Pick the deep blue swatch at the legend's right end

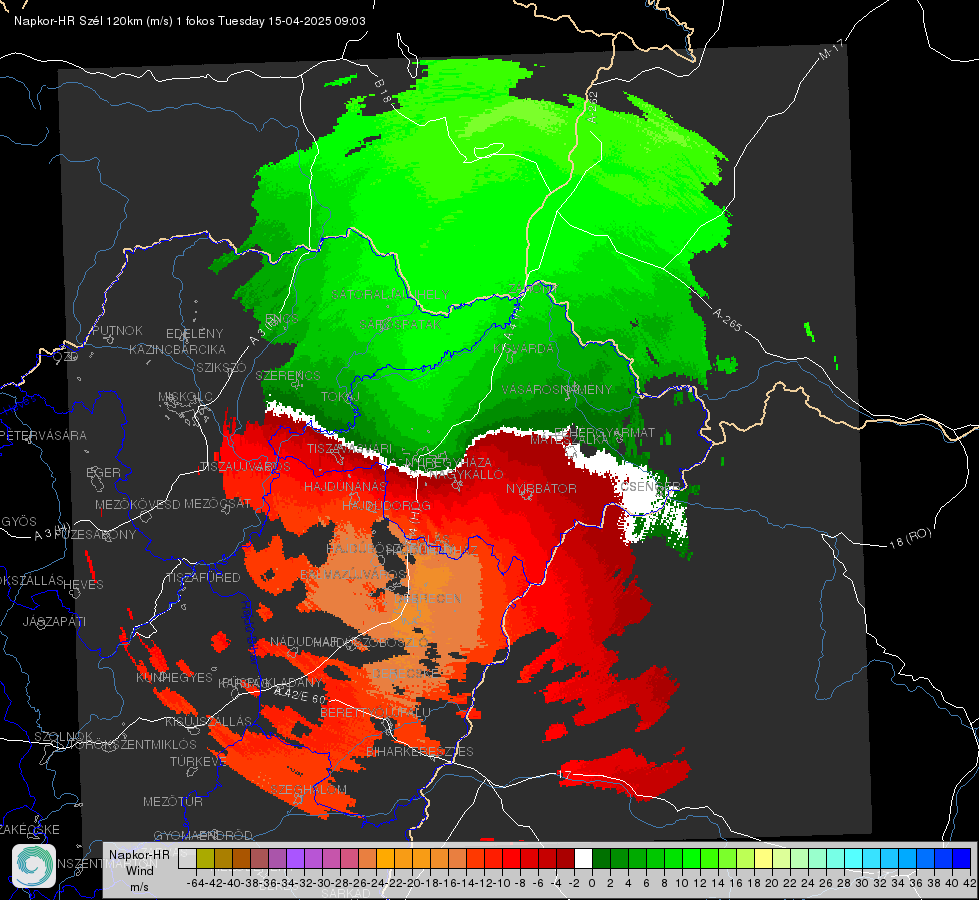coord(962,859)
